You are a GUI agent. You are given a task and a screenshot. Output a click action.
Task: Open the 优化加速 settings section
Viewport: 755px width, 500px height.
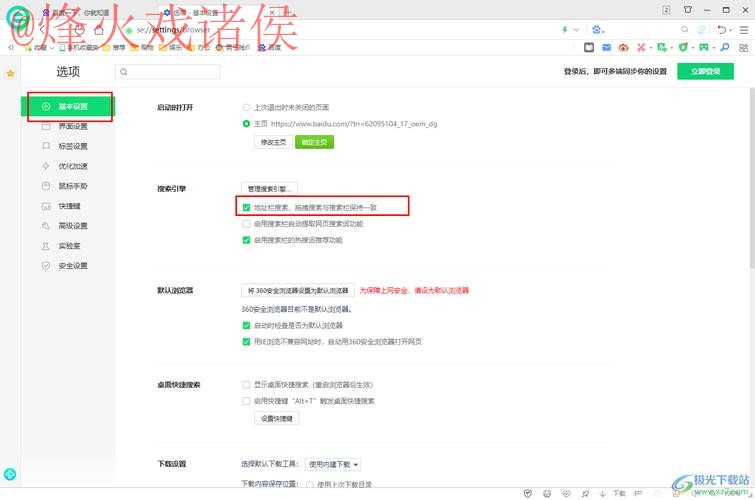68,166
